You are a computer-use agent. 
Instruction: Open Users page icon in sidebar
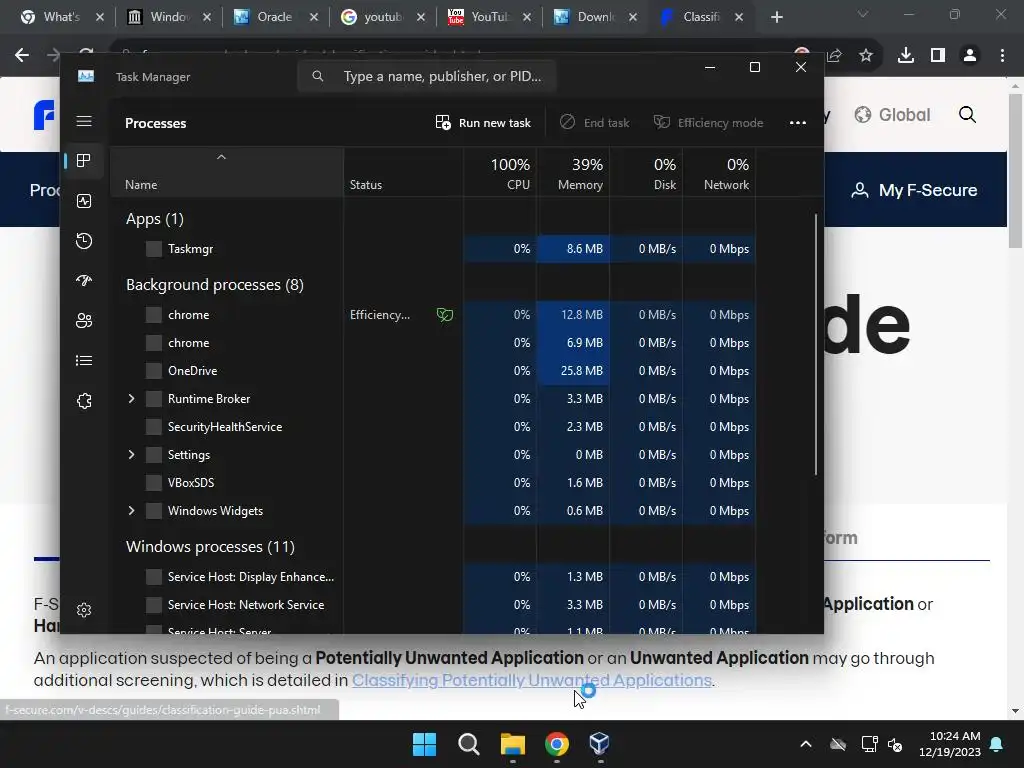click(84, 321)
